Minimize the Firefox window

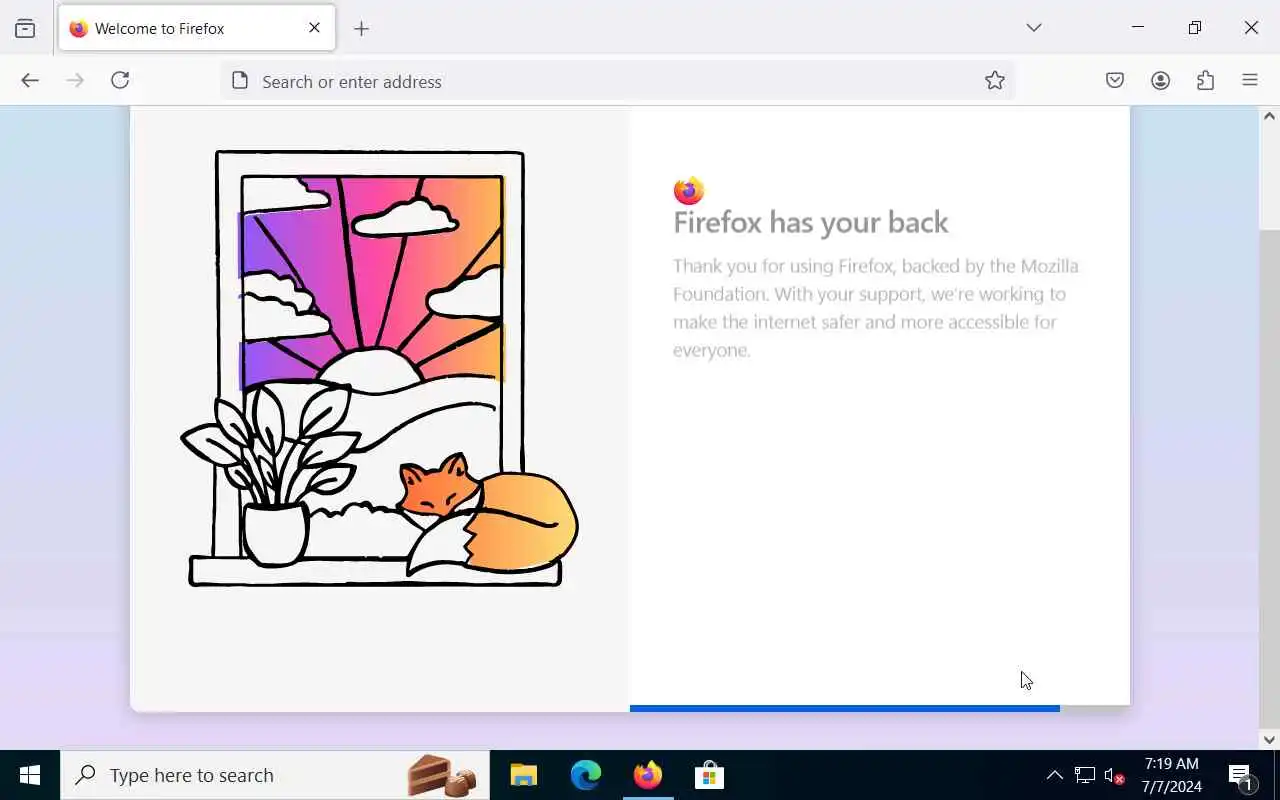[x=1137, y=28]
